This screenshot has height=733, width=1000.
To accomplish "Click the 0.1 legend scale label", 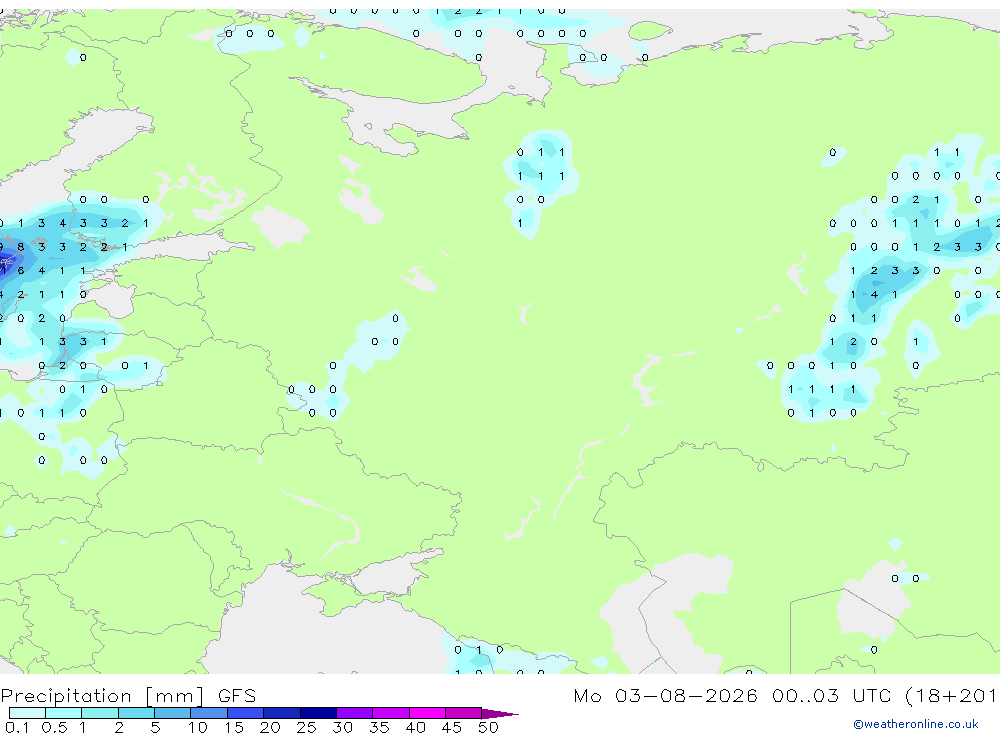I will point(17,727).
